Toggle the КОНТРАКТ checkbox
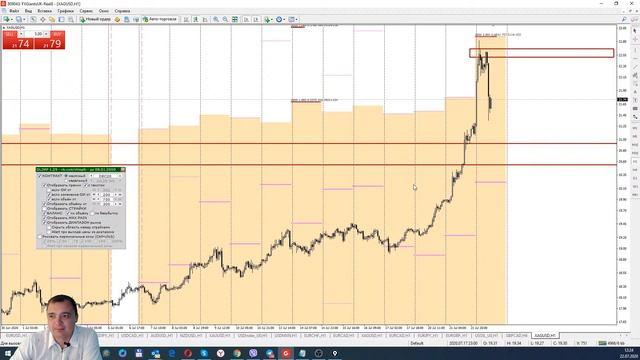640x360 pixels. (x=40, y=176)
